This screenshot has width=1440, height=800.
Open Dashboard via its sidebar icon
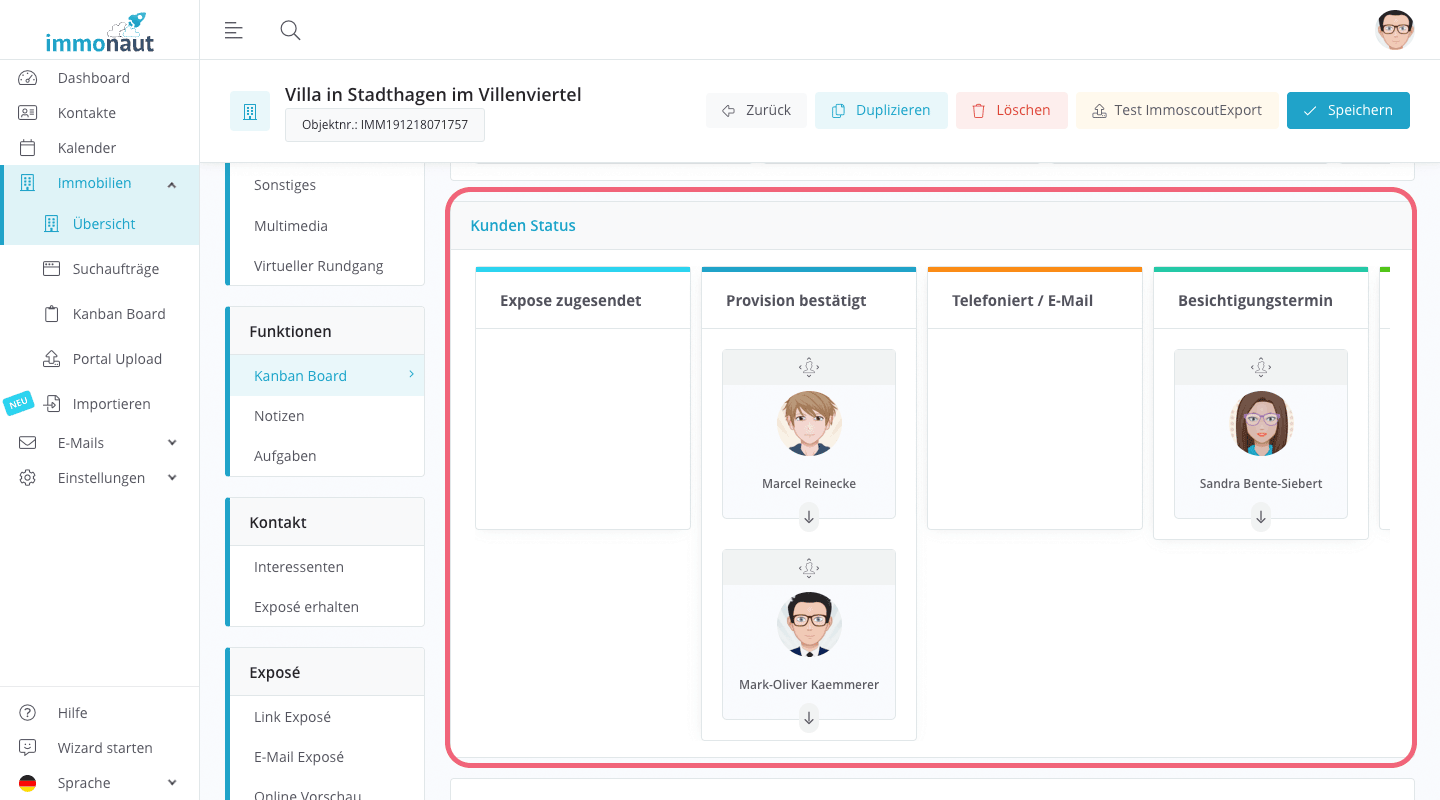click(x=26, y=77)
